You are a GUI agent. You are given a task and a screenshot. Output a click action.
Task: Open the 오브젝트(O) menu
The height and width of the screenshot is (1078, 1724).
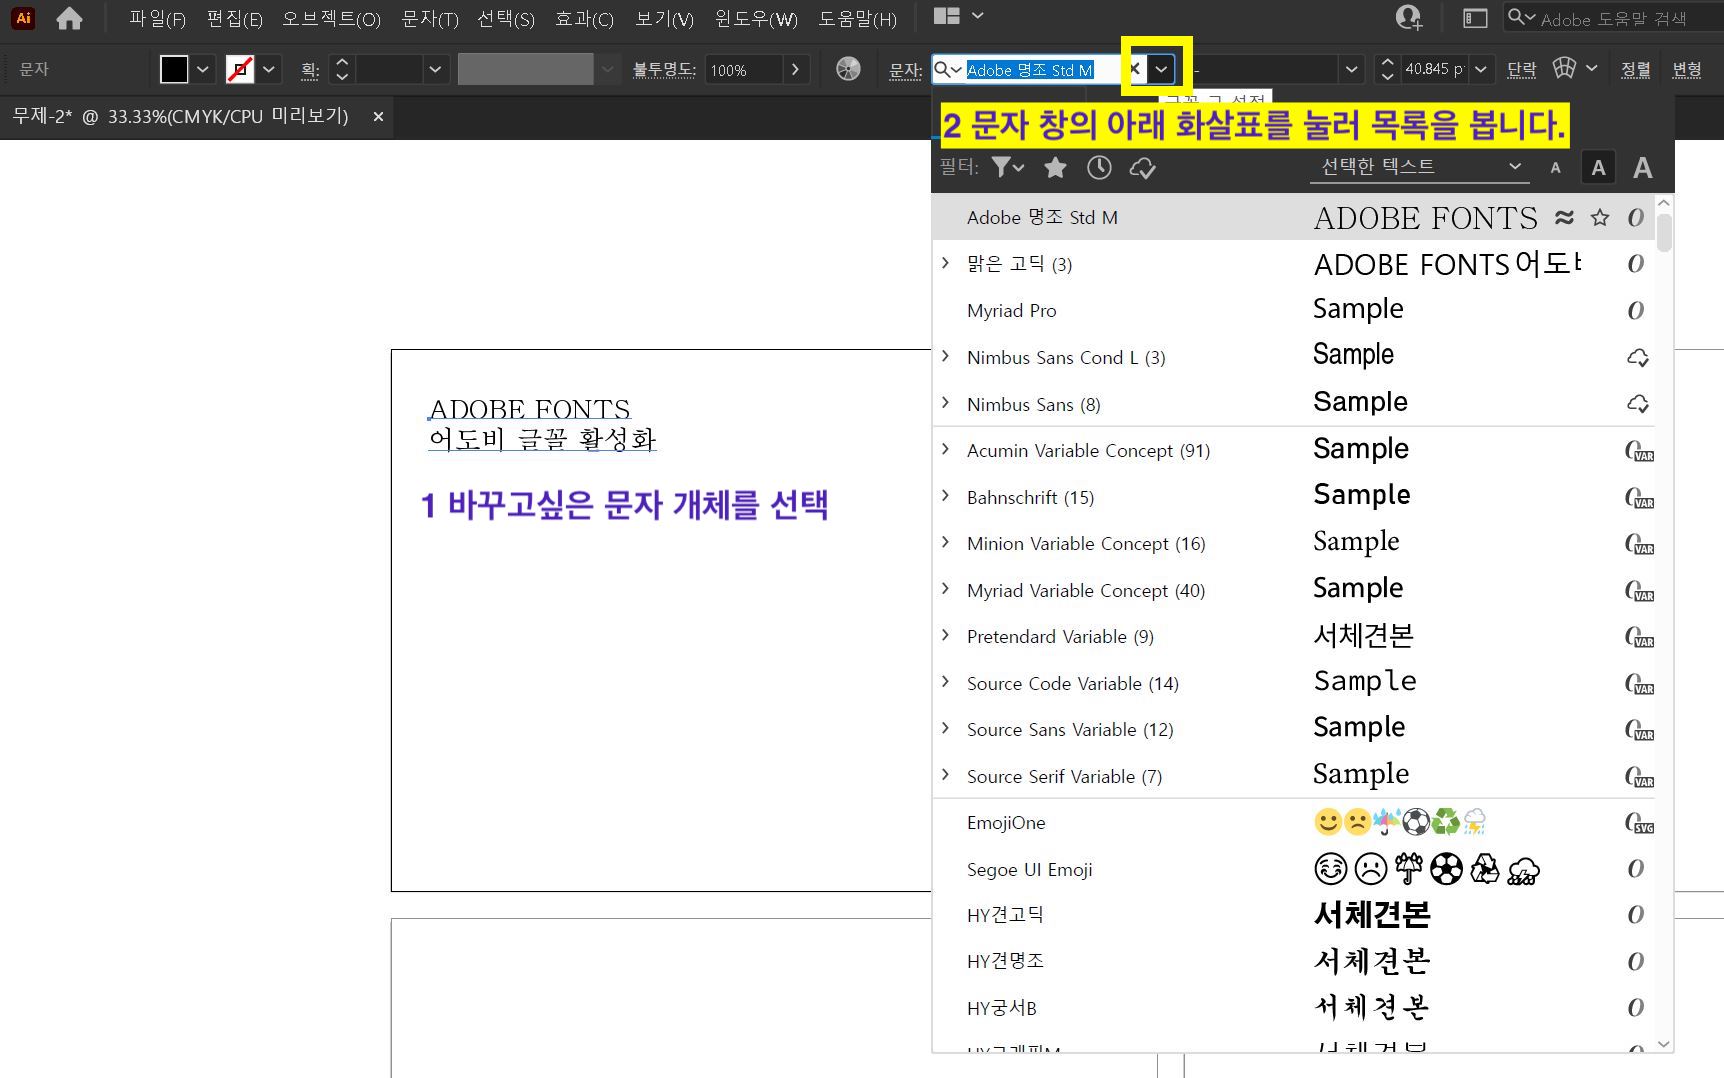(x=331, y=18)
